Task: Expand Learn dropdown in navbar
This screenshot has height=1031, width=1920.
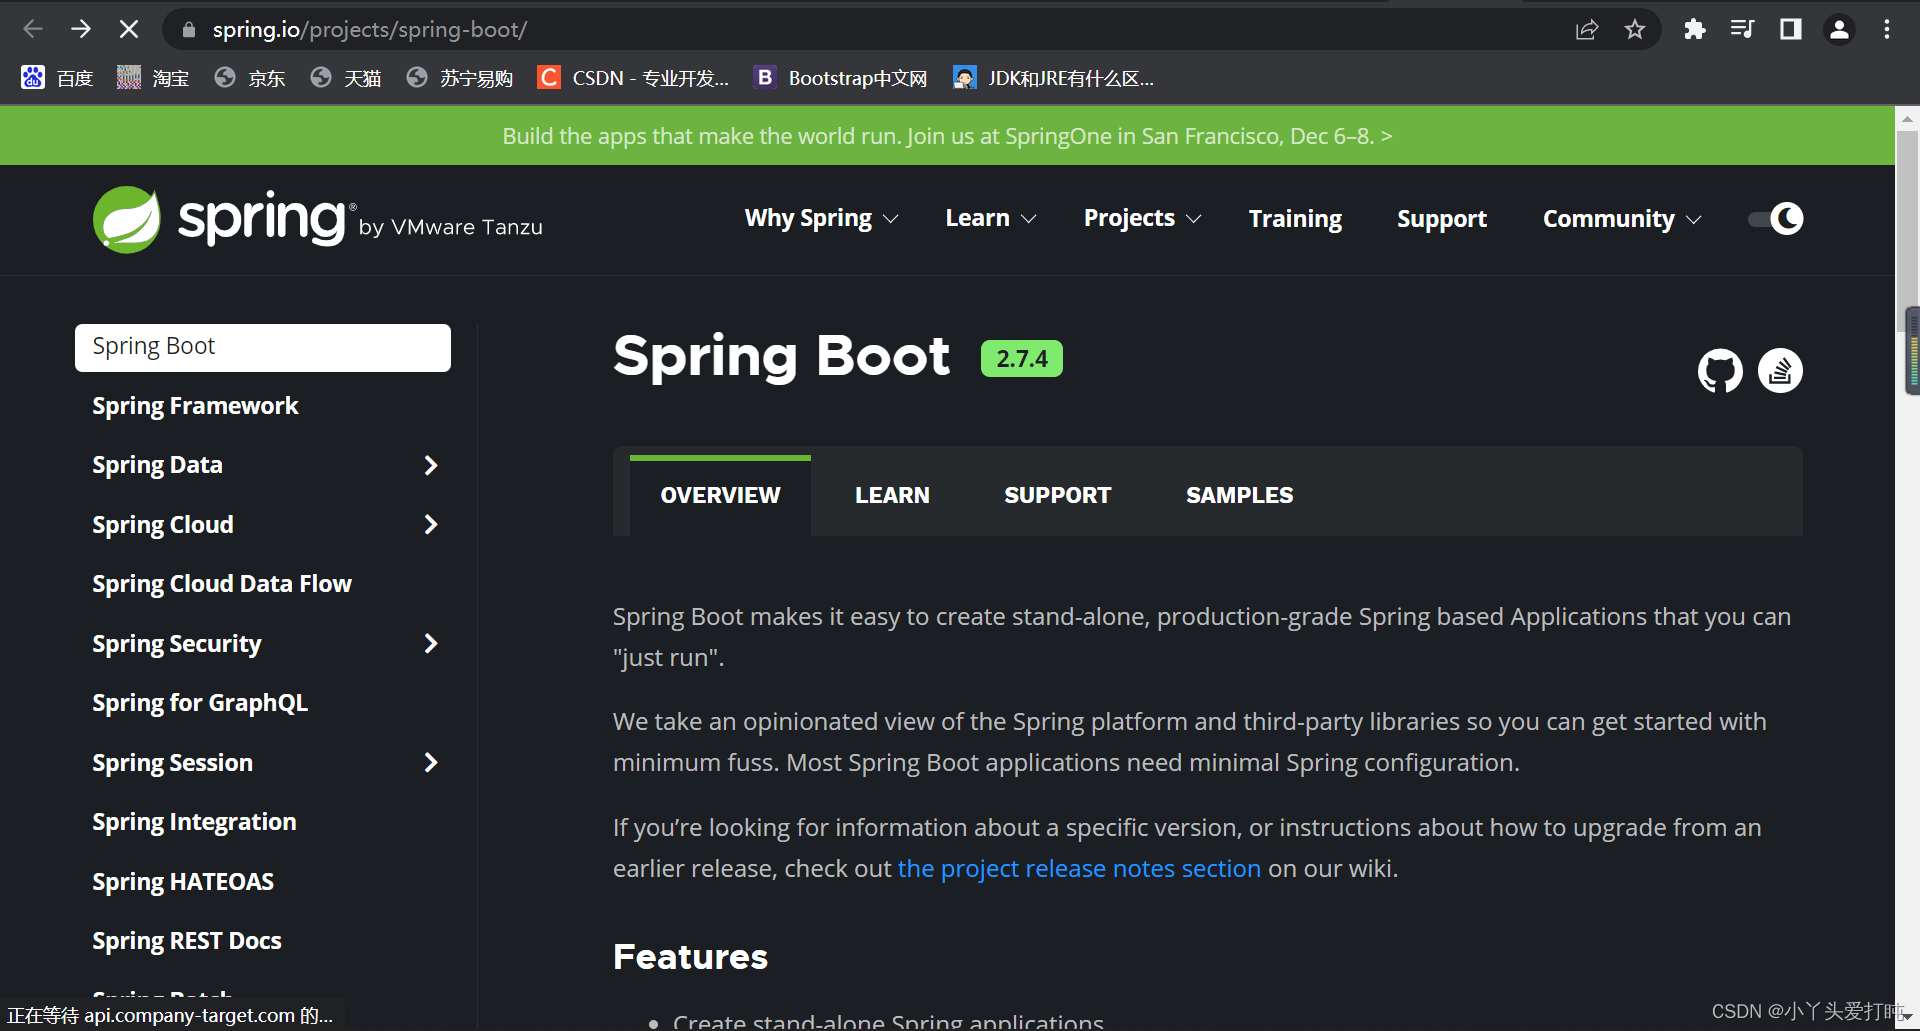Action: click(990, 218)
